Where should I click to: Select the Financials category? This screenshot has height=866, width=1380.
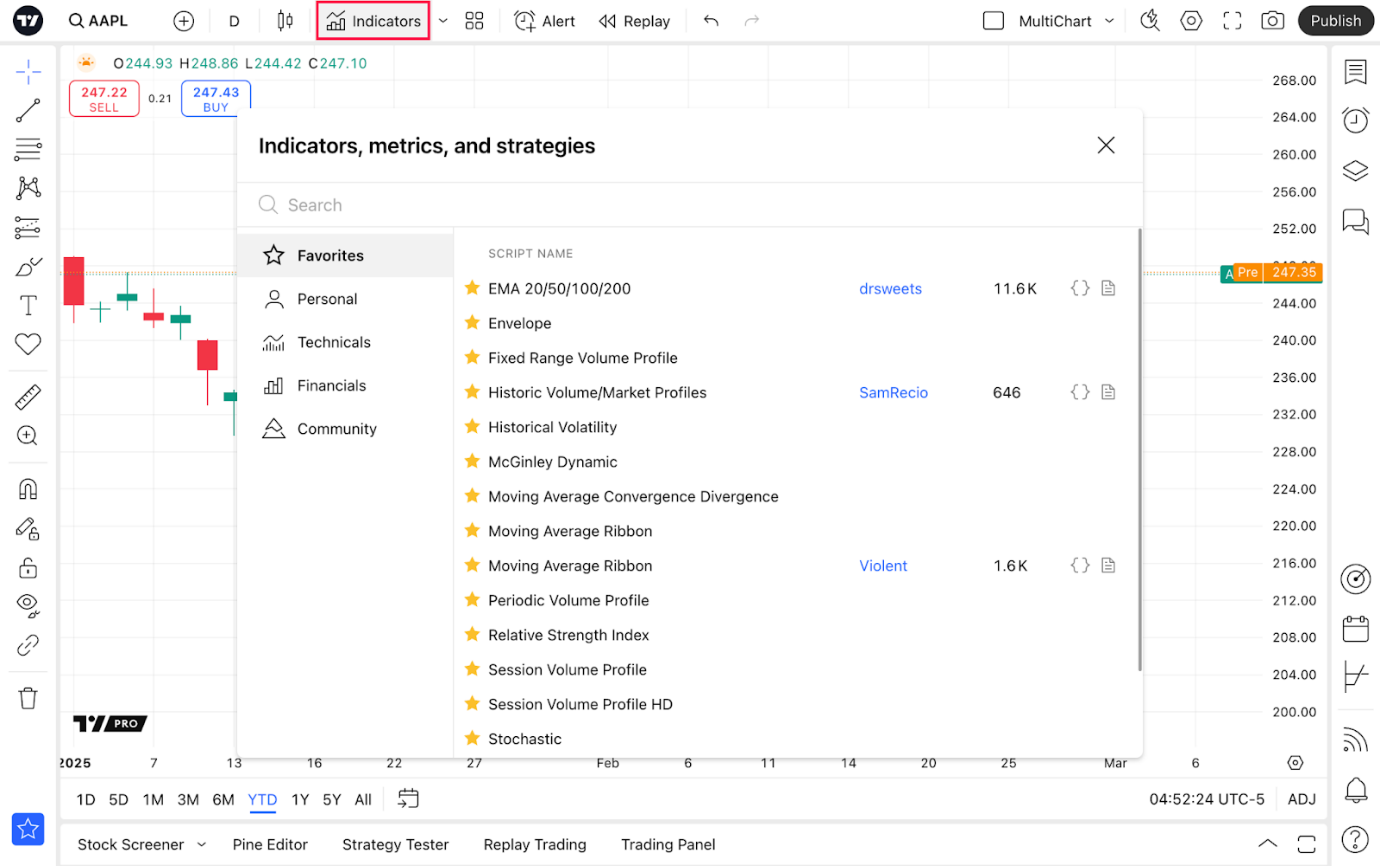tap(345, 386)
